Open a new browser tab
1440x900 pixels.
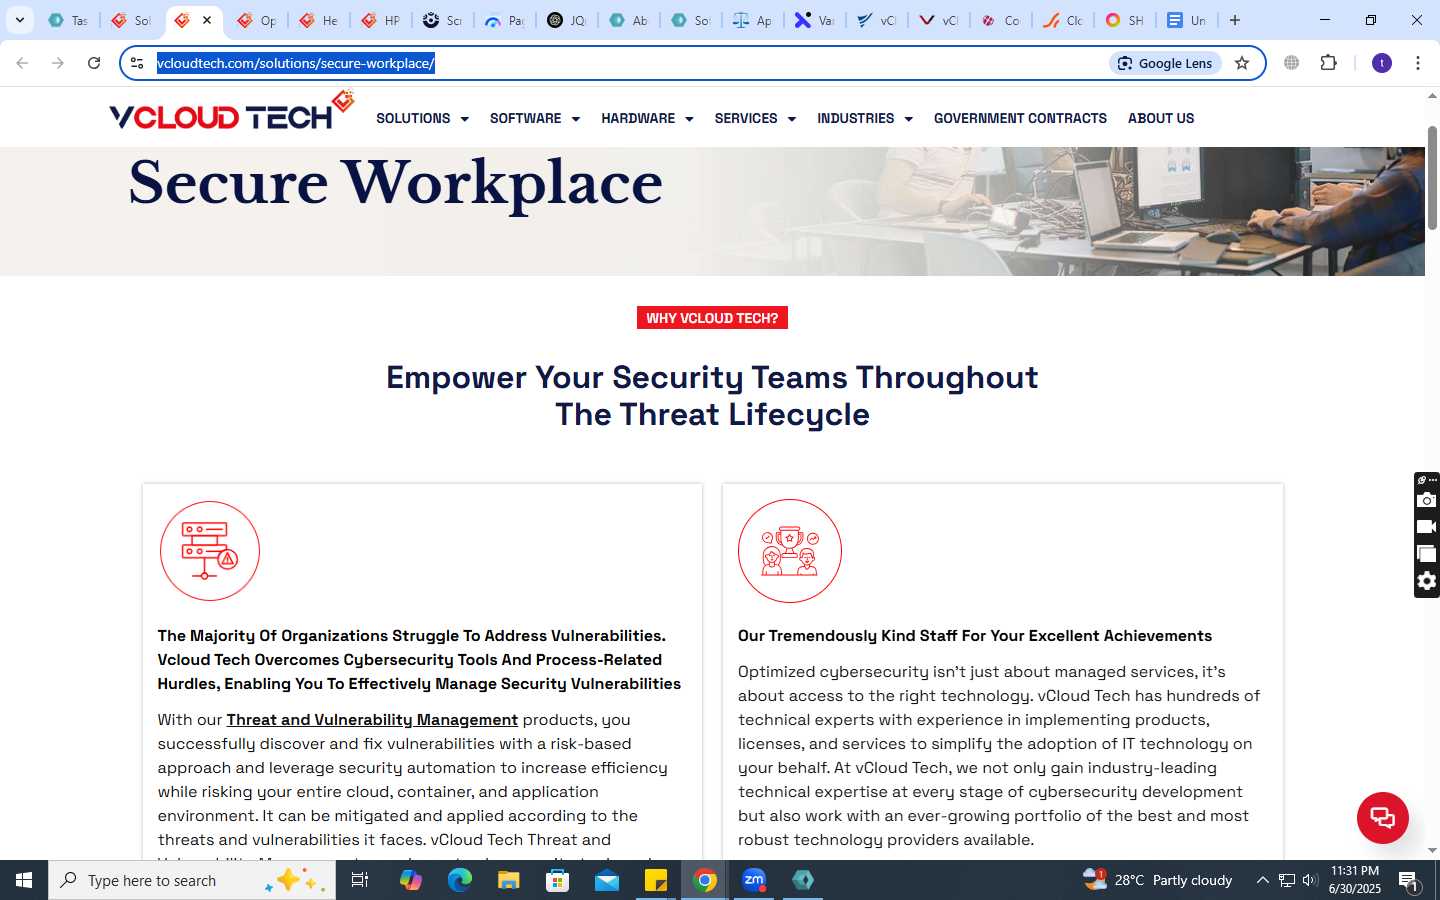coord(1235,20)
